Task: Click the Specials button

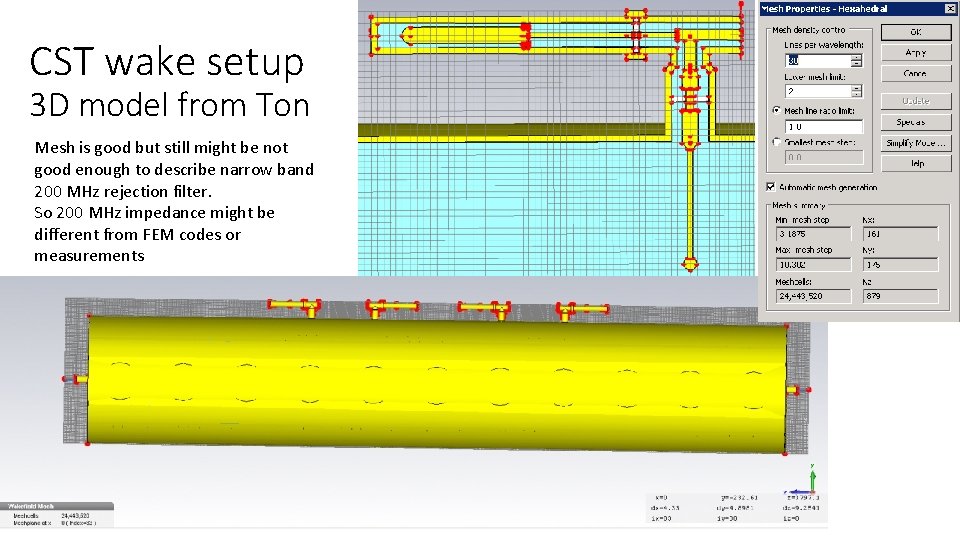Action: [x=915, y=122]
